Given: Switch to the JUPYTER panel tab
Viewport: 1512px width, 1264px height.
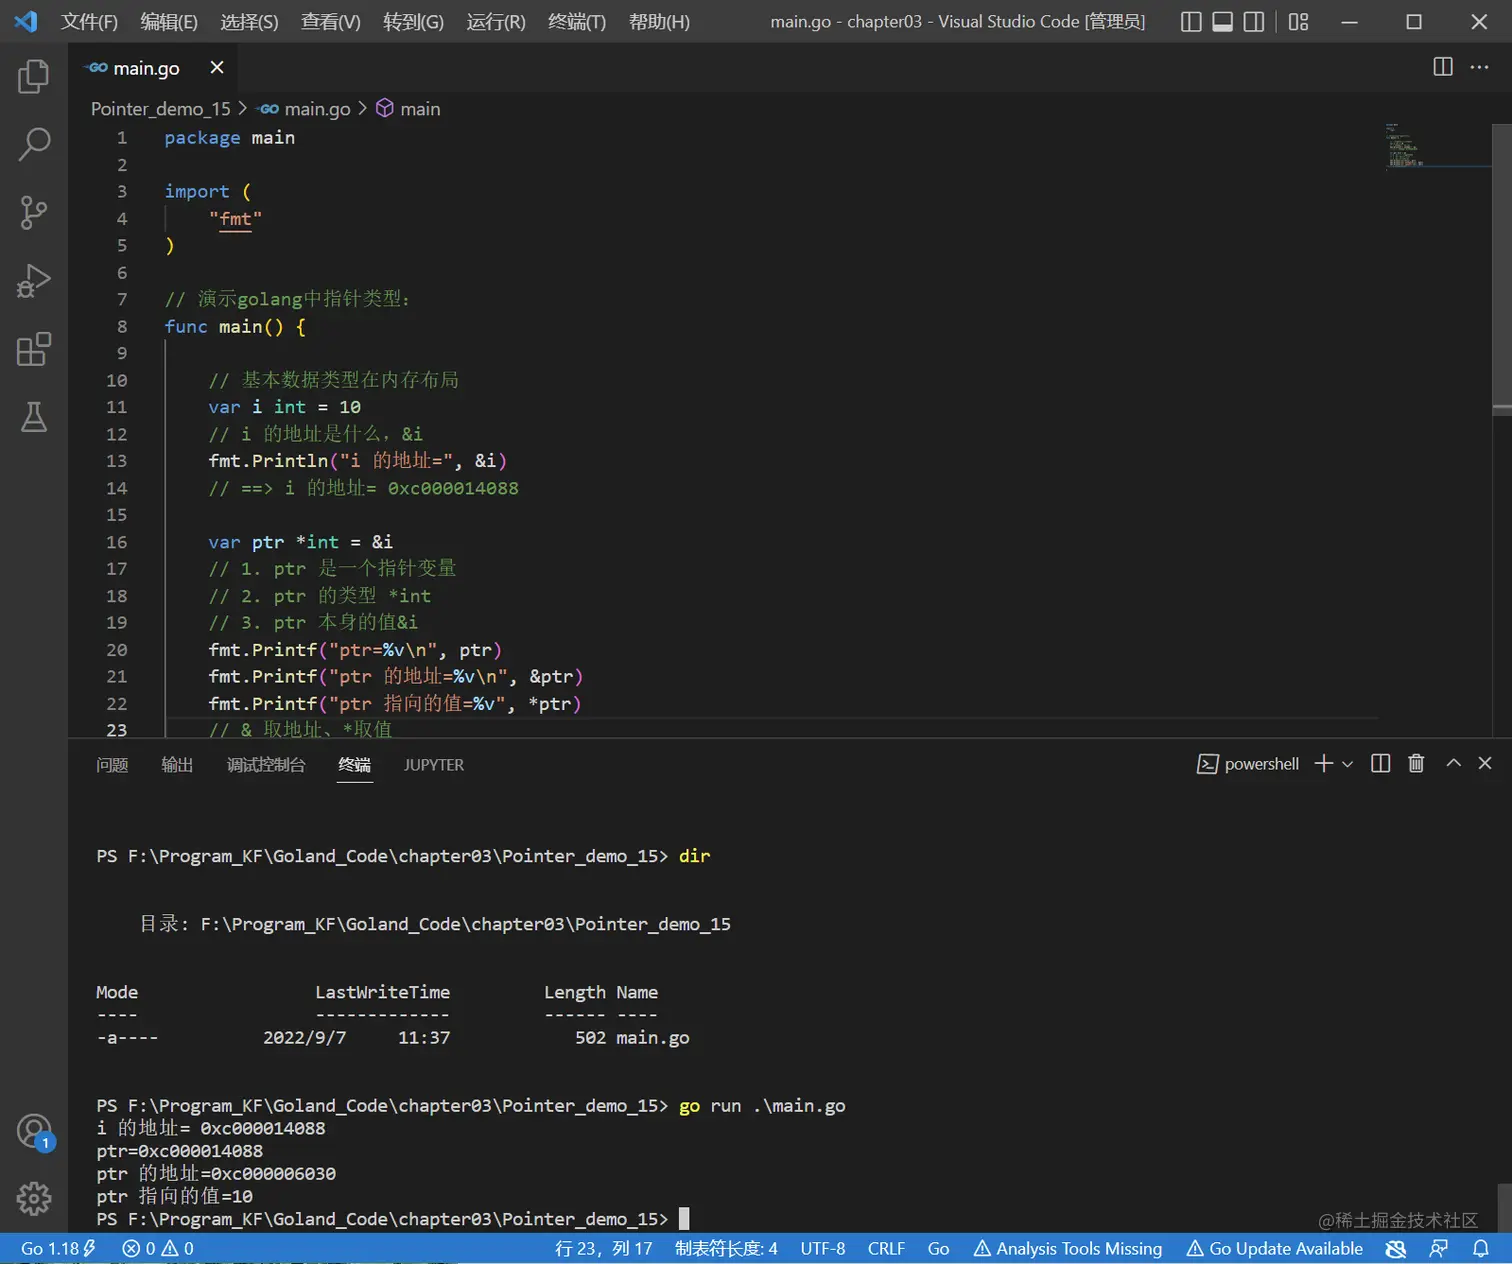Looking at the screenshot, I should tap(434, 765).
